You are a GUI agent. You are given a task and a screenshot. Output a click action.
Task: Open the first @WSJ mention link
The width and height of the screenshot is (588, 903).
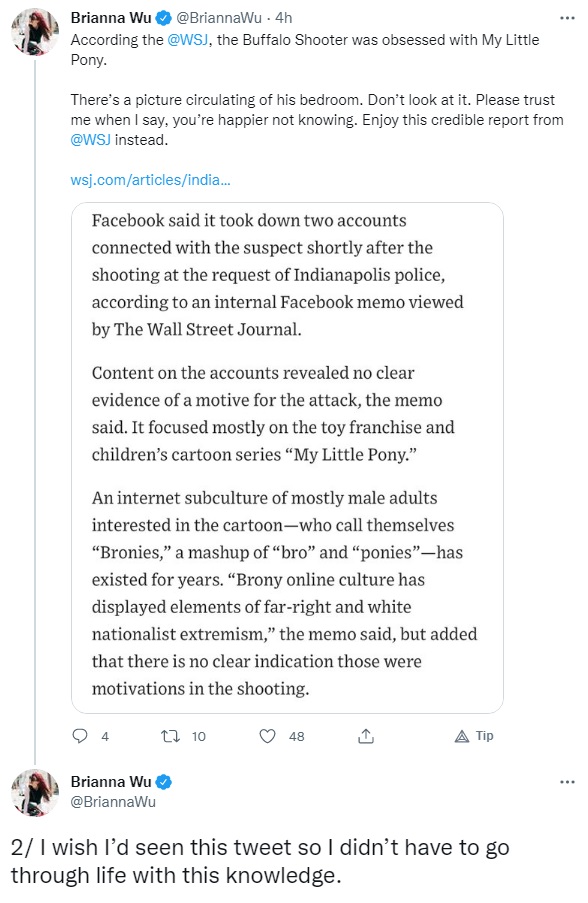click(x=188, y=40)
